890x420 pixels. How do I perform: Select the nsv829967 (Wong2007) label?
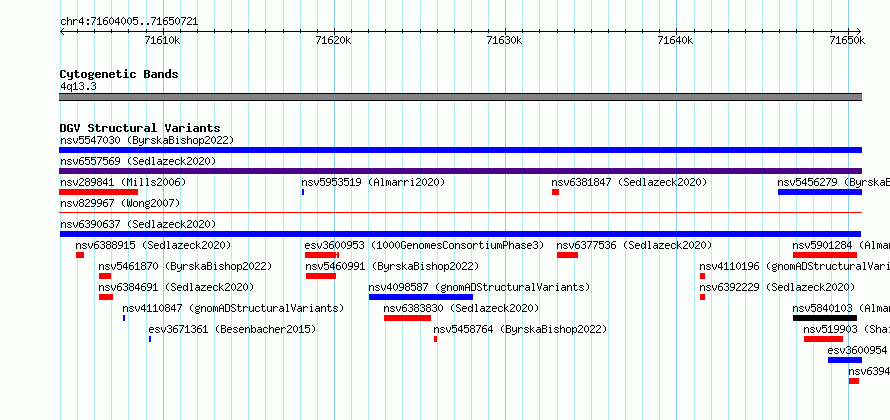(x=120, y=203)
